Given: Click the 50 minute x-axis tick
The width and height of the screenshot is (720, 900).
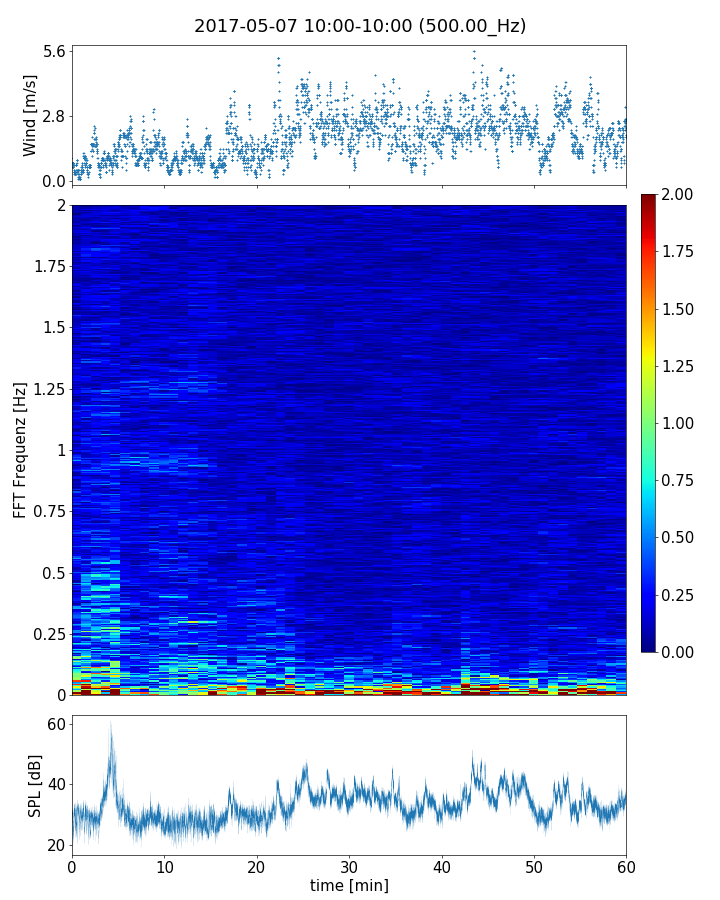Looking at the screenshot, I should click(x=534, y=865).
